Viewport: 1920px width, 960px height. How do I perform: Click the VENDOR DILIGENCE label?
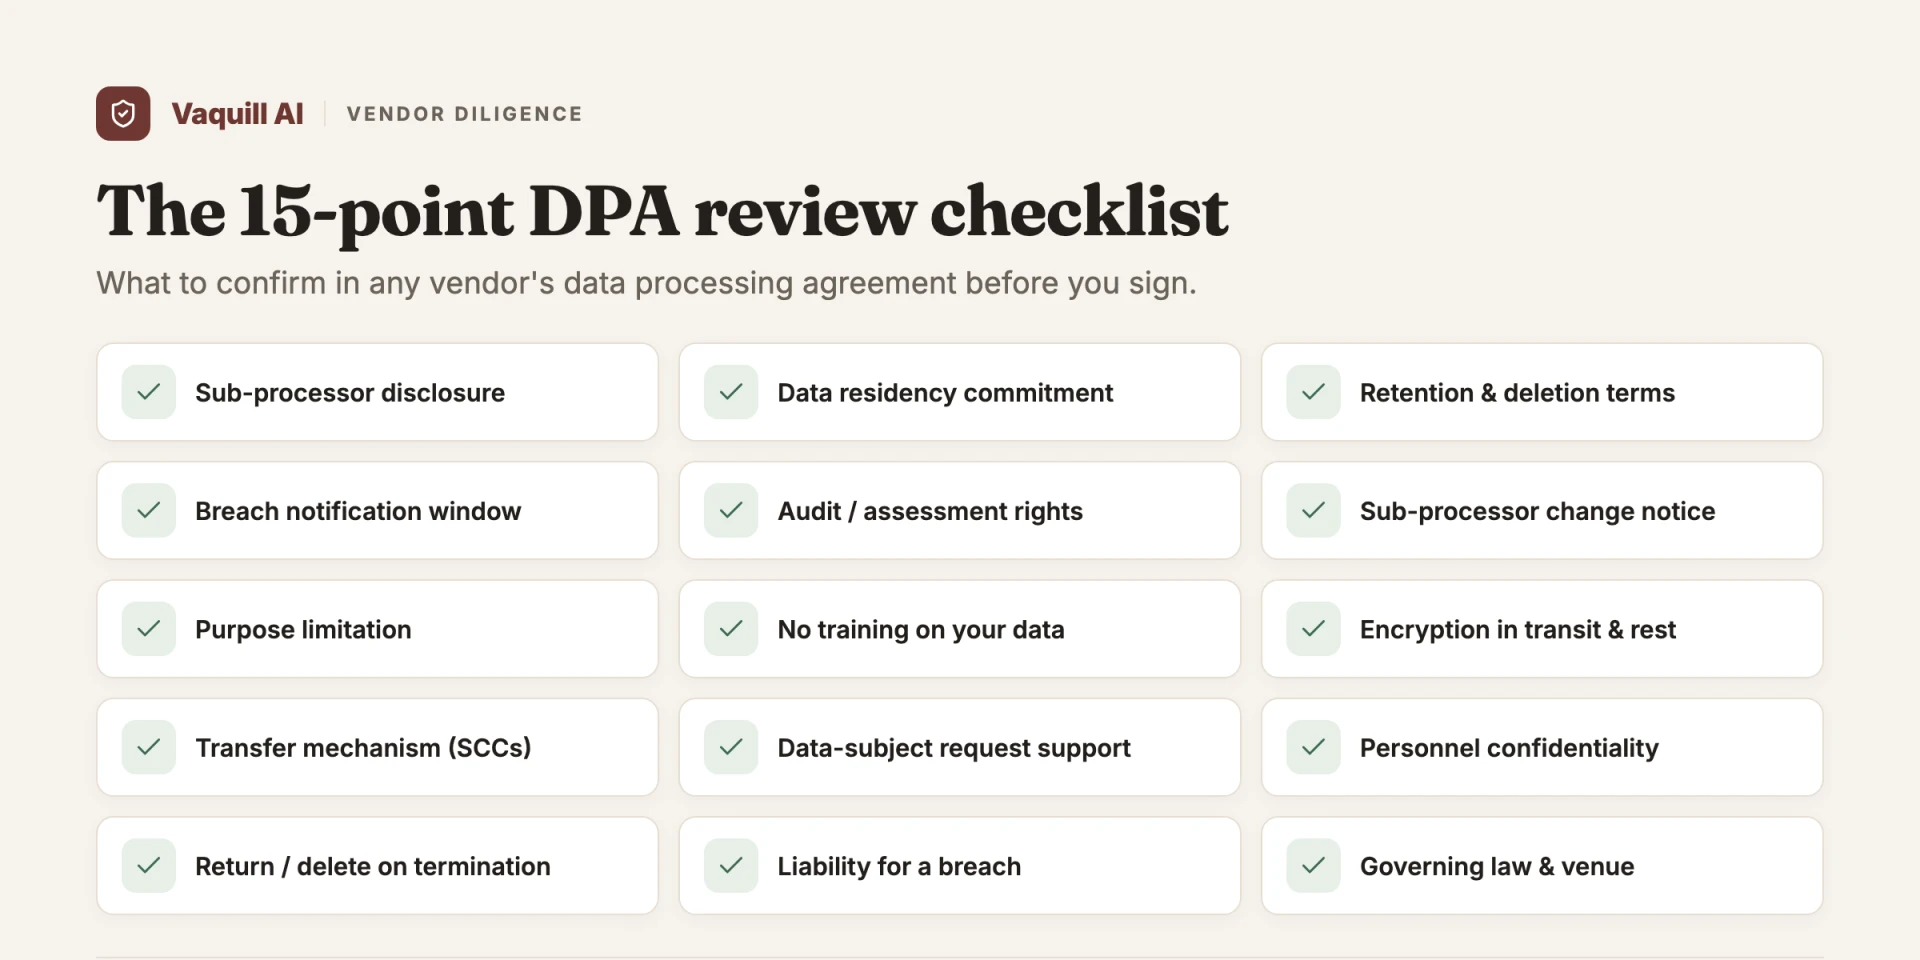point(464,114)
